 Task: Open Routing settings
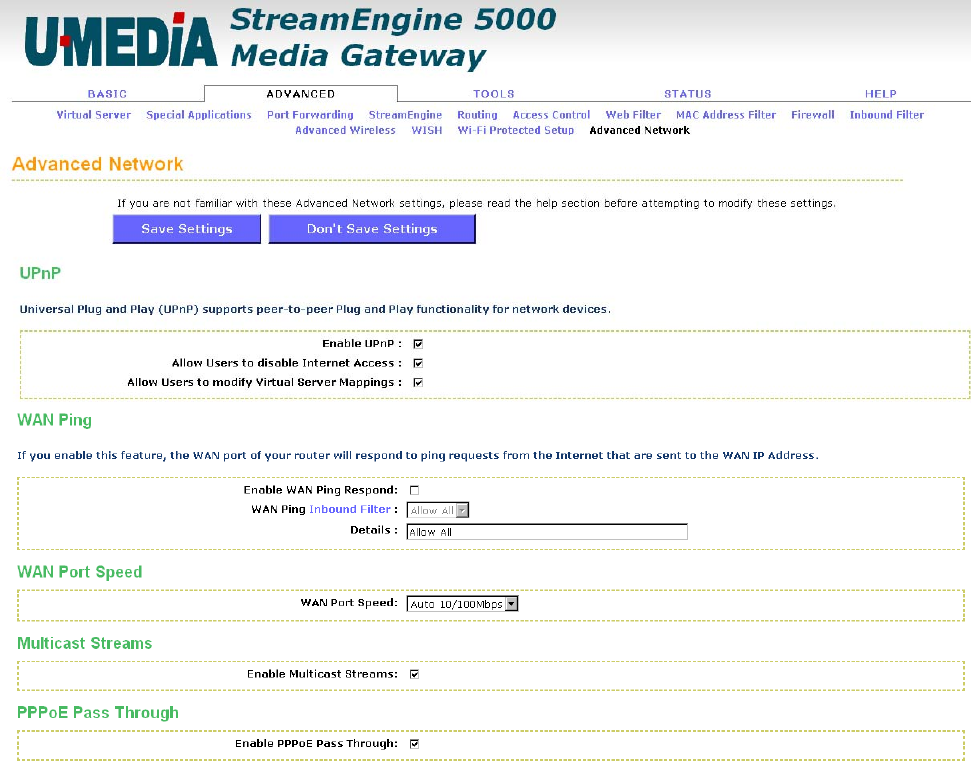[477, 115]
